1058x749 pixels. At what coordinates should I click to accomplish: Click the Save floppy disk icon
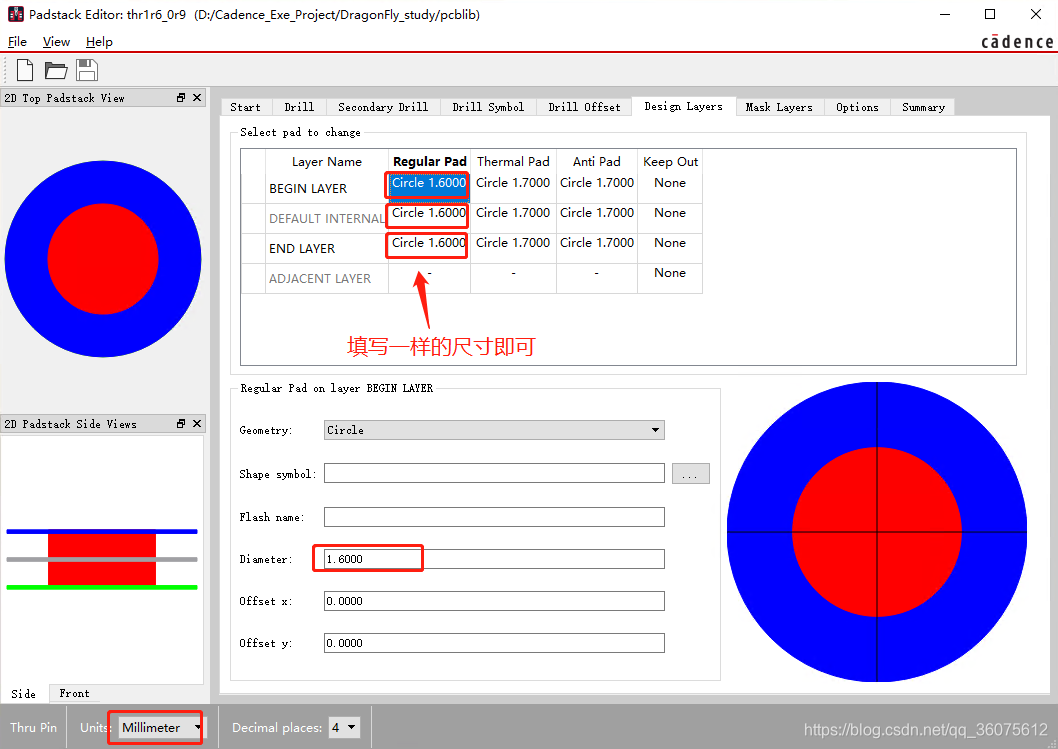[87, 70]
